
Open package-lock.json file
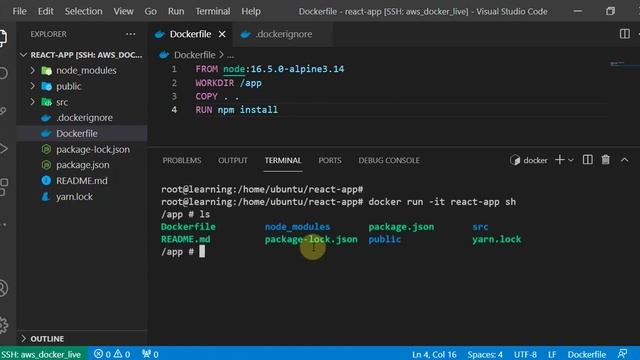(x=82, y=149)
